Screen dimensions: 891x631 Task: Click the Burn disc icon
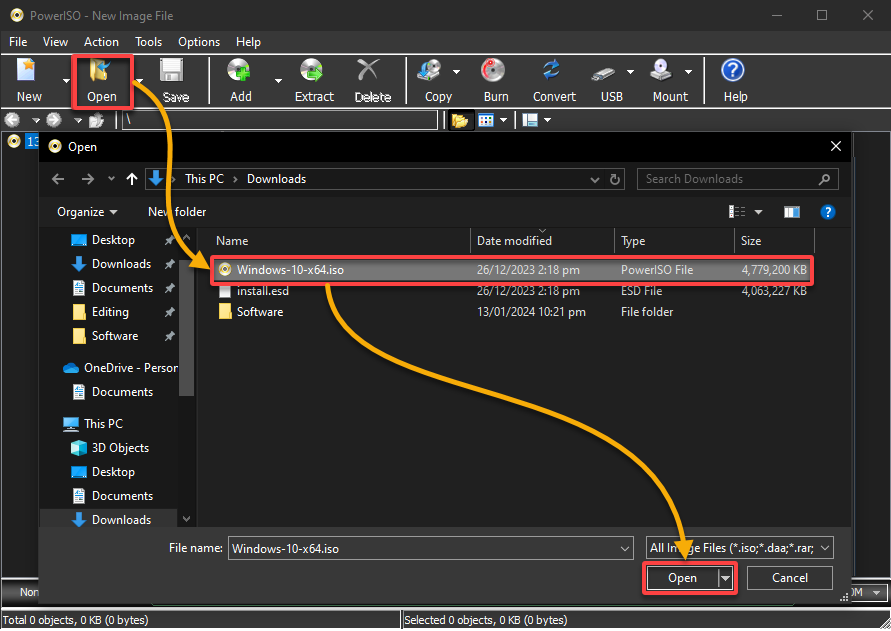coord(493,71)
